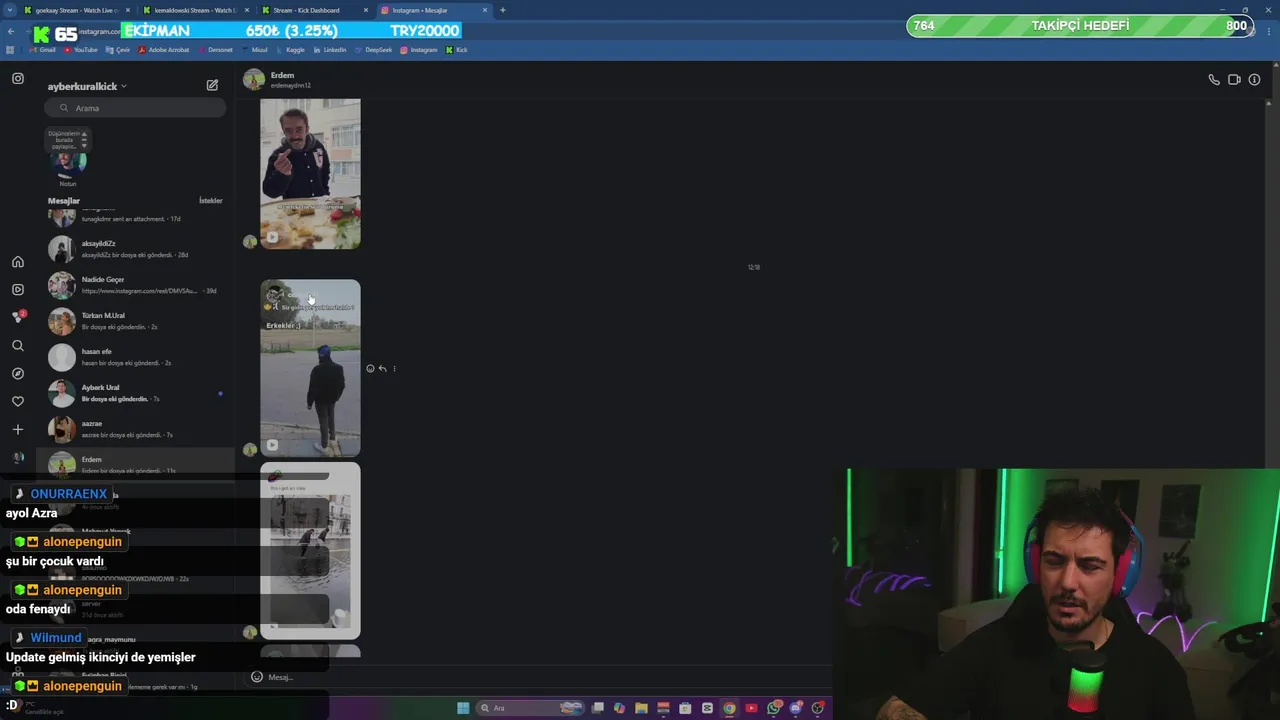Open the DeepSeek bookmark

pyautogui.click(x=373, y=50)
